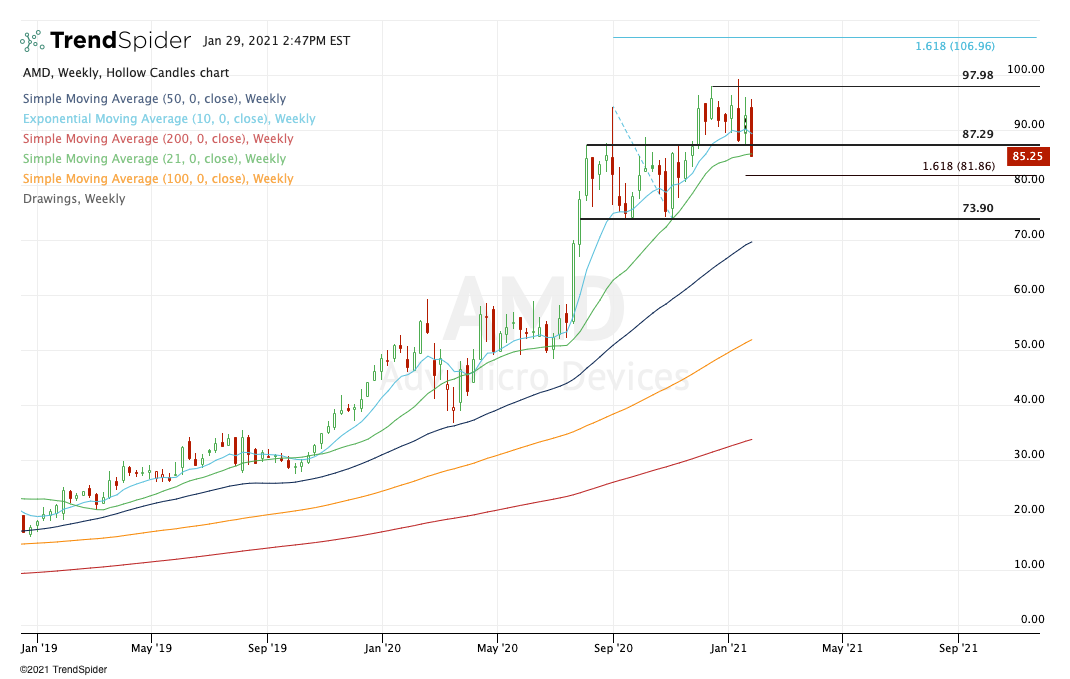
Task: Click the red 85.25 current price tag
Action: [x=1028, y=156]
